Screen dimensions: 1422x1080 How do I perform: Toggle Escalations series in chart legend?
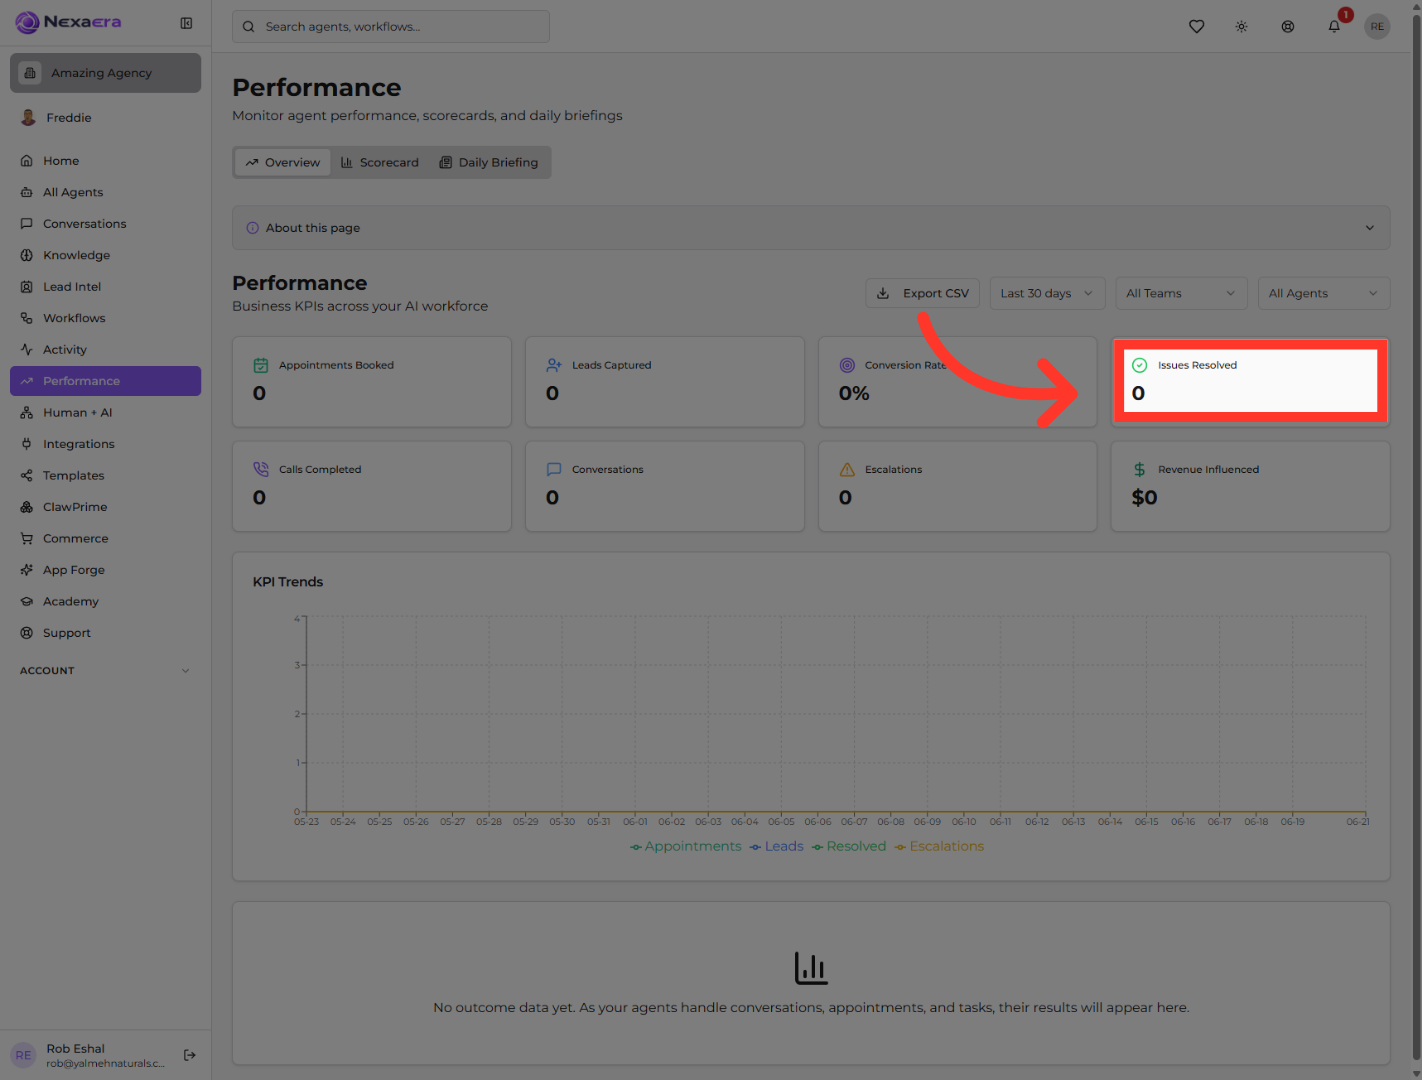[x=939, y=847]
